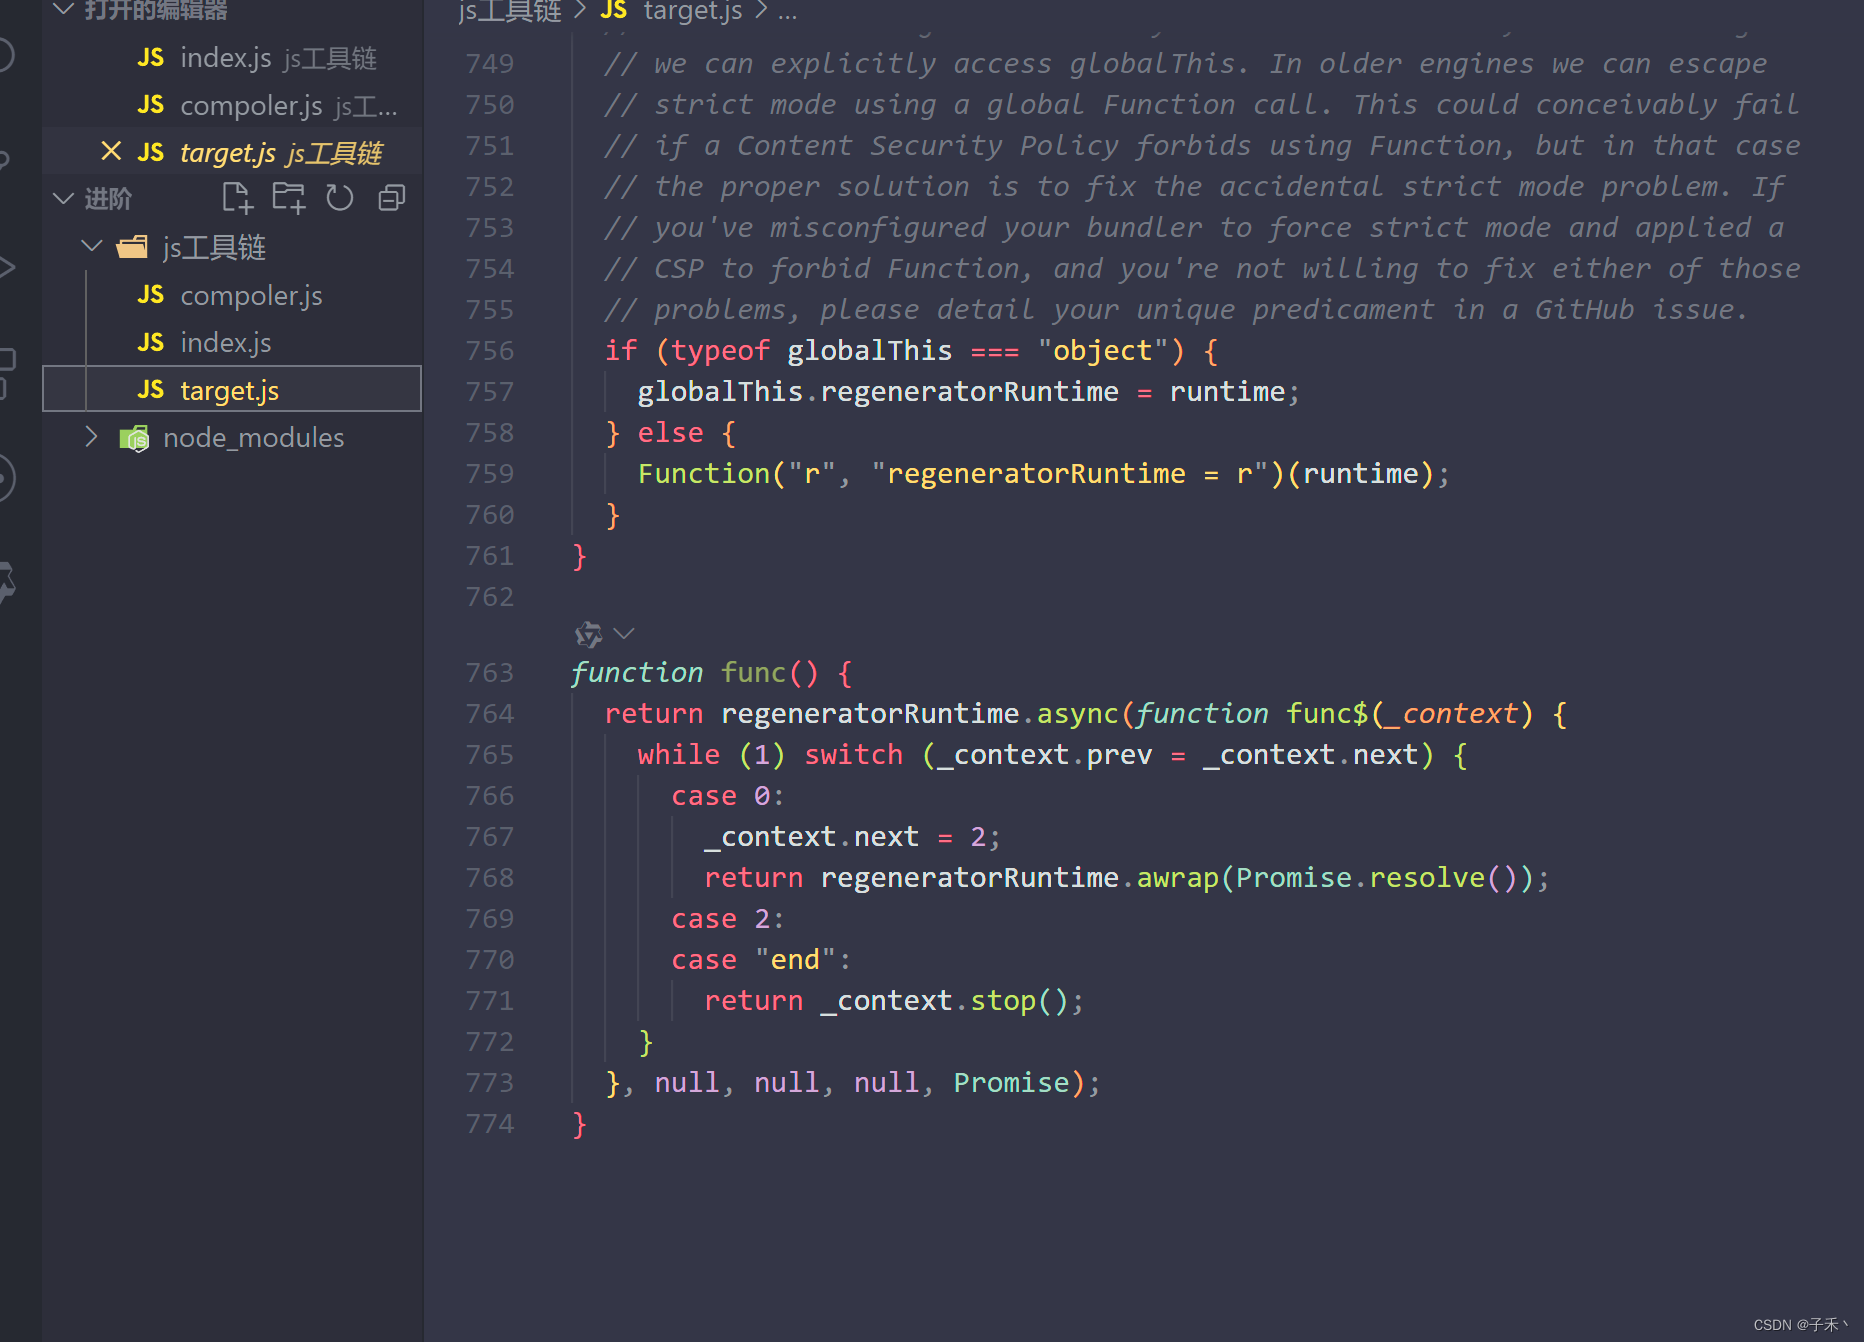The image size is (1864, 1342).
Task: Click line number 763 in the gutter
Action: pos(490,673)
